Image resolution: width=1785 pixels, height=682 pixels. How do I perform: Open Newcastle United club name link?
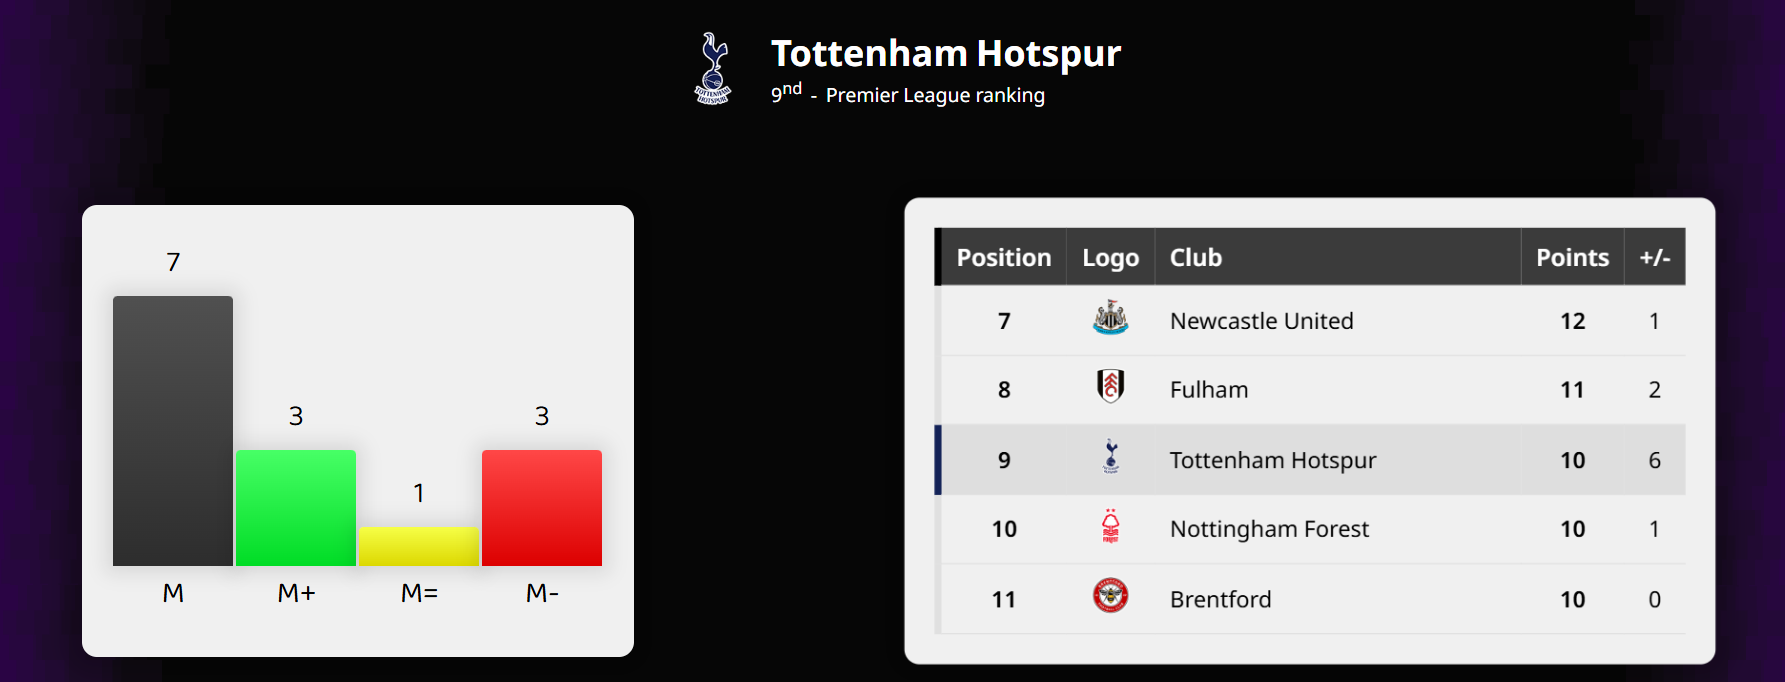pyautogui.click(x=1262, y=321)
